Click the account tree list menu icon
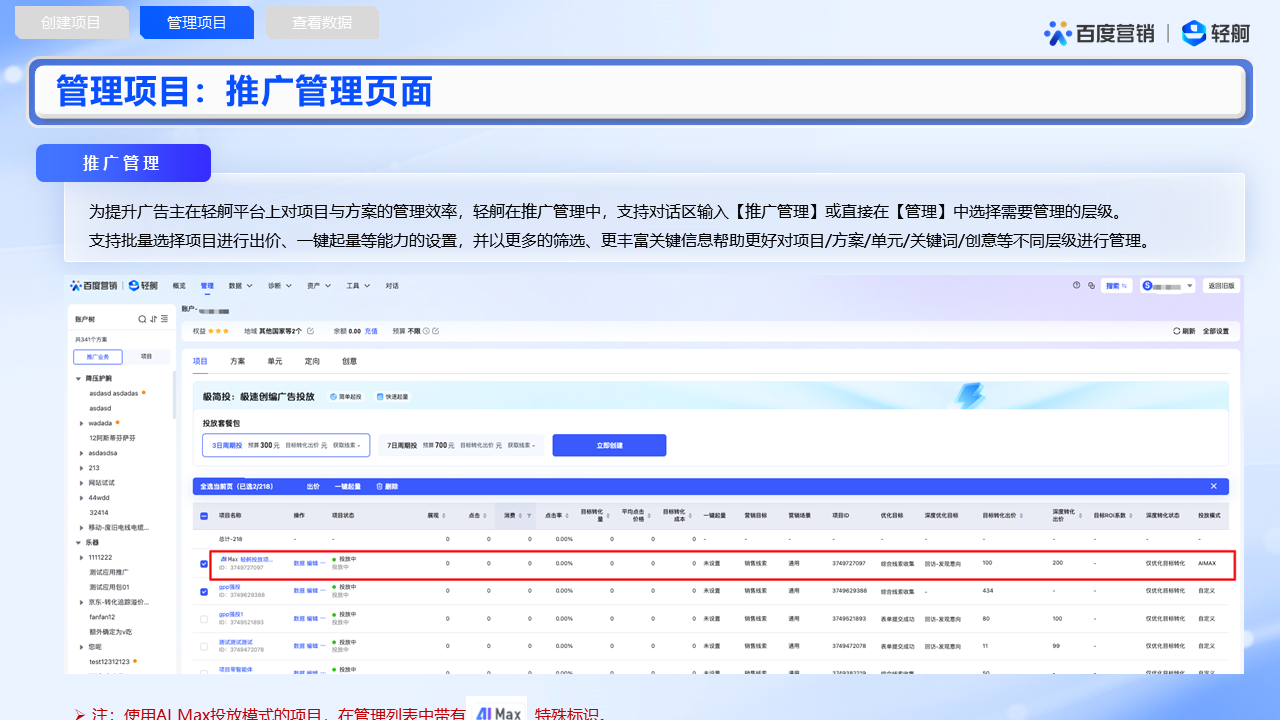 164,319
